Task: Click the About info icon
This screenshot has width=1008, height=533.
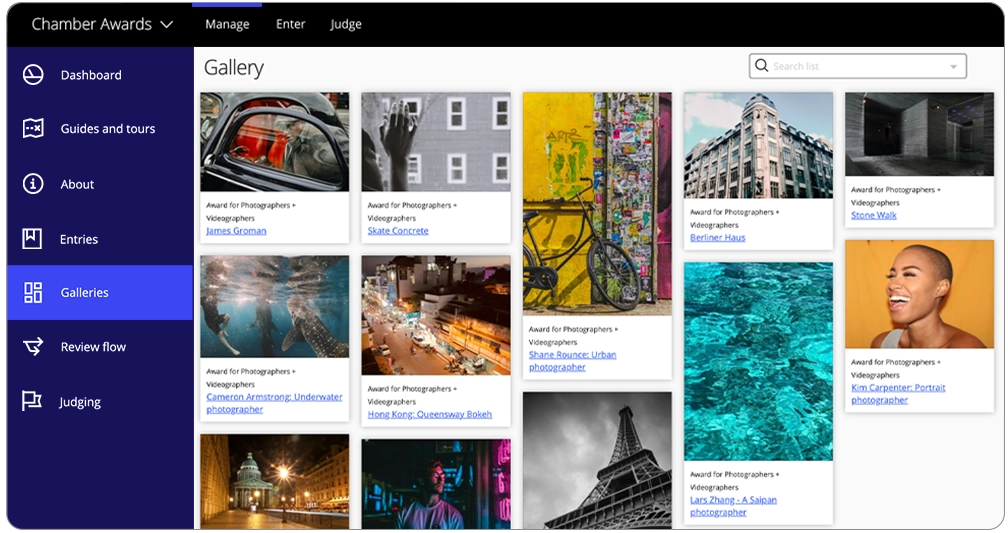Action: point(33,184)
